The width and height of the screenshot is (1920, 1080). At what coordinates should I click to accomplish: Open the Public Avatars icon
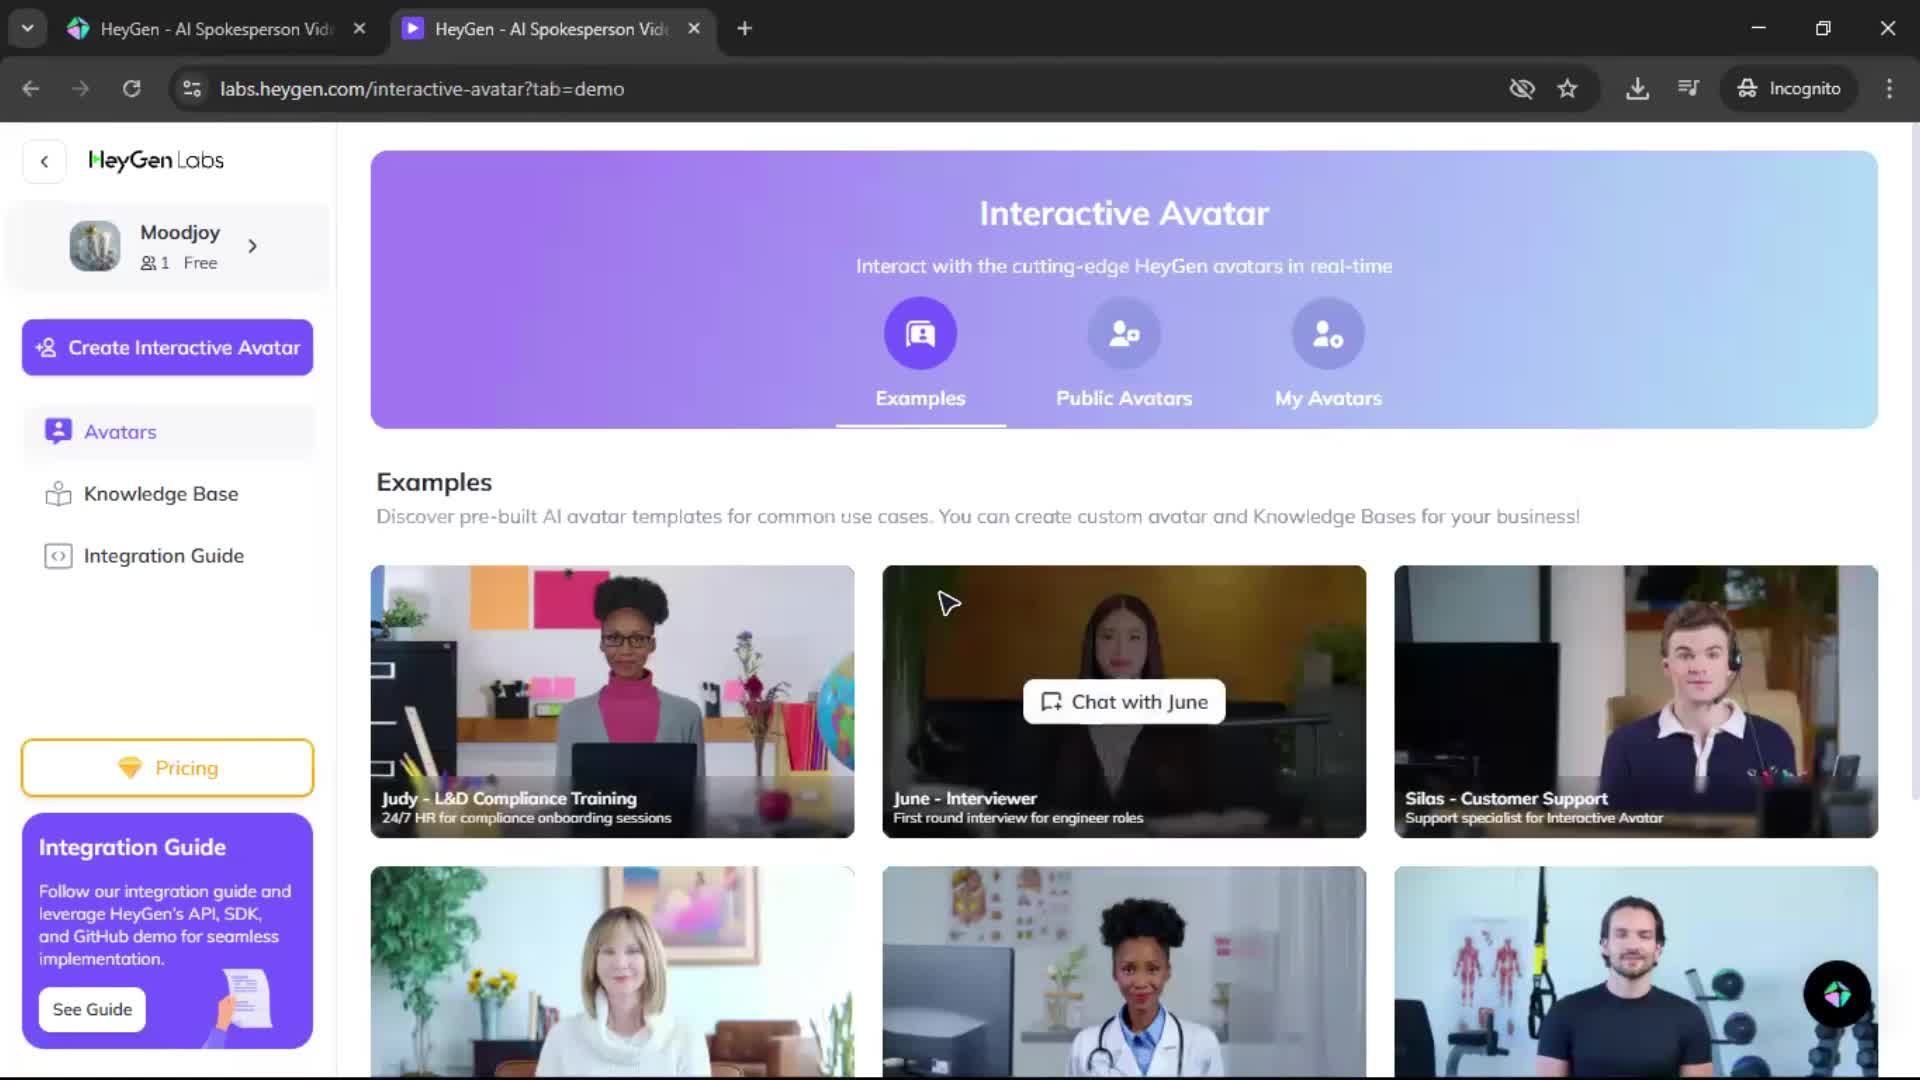1124,333
